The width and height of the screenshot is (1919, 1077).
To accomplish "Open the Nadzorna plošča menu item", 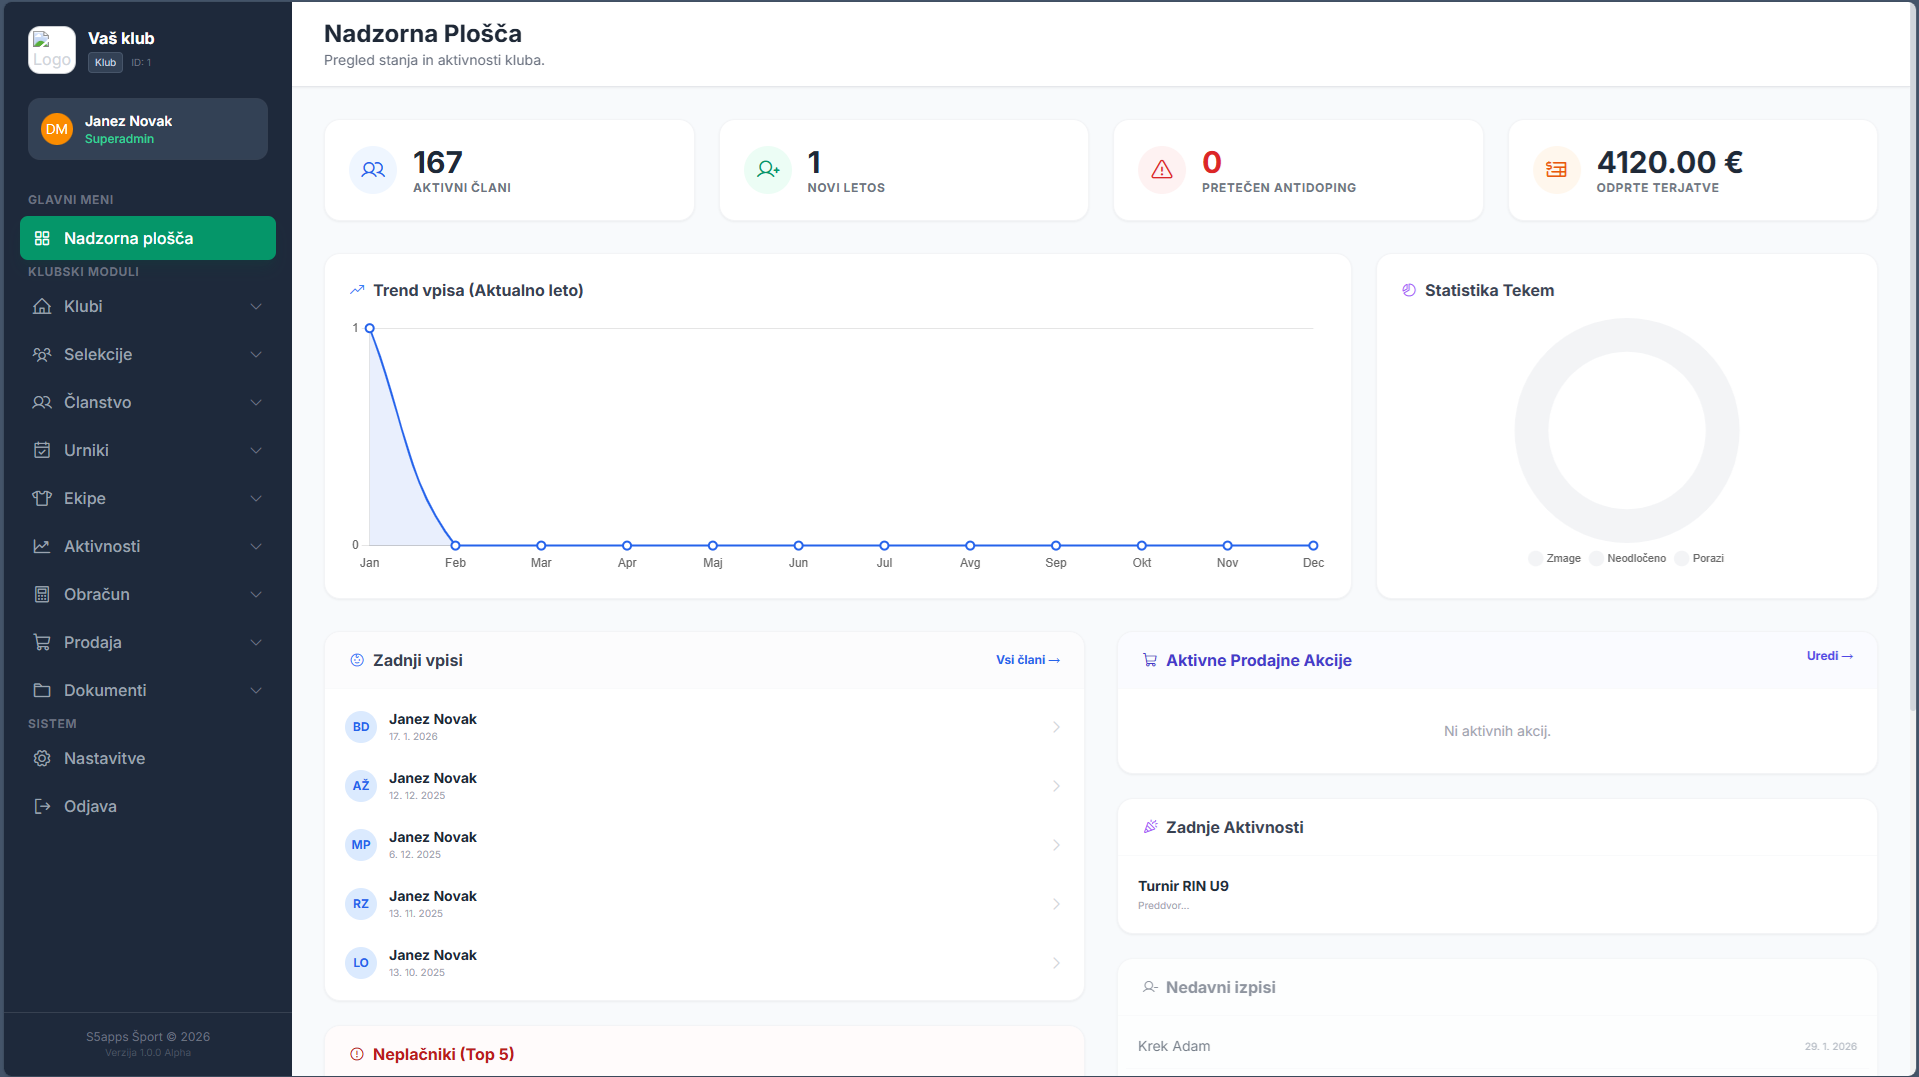I will pyautogui.click(x=148, y=238).
